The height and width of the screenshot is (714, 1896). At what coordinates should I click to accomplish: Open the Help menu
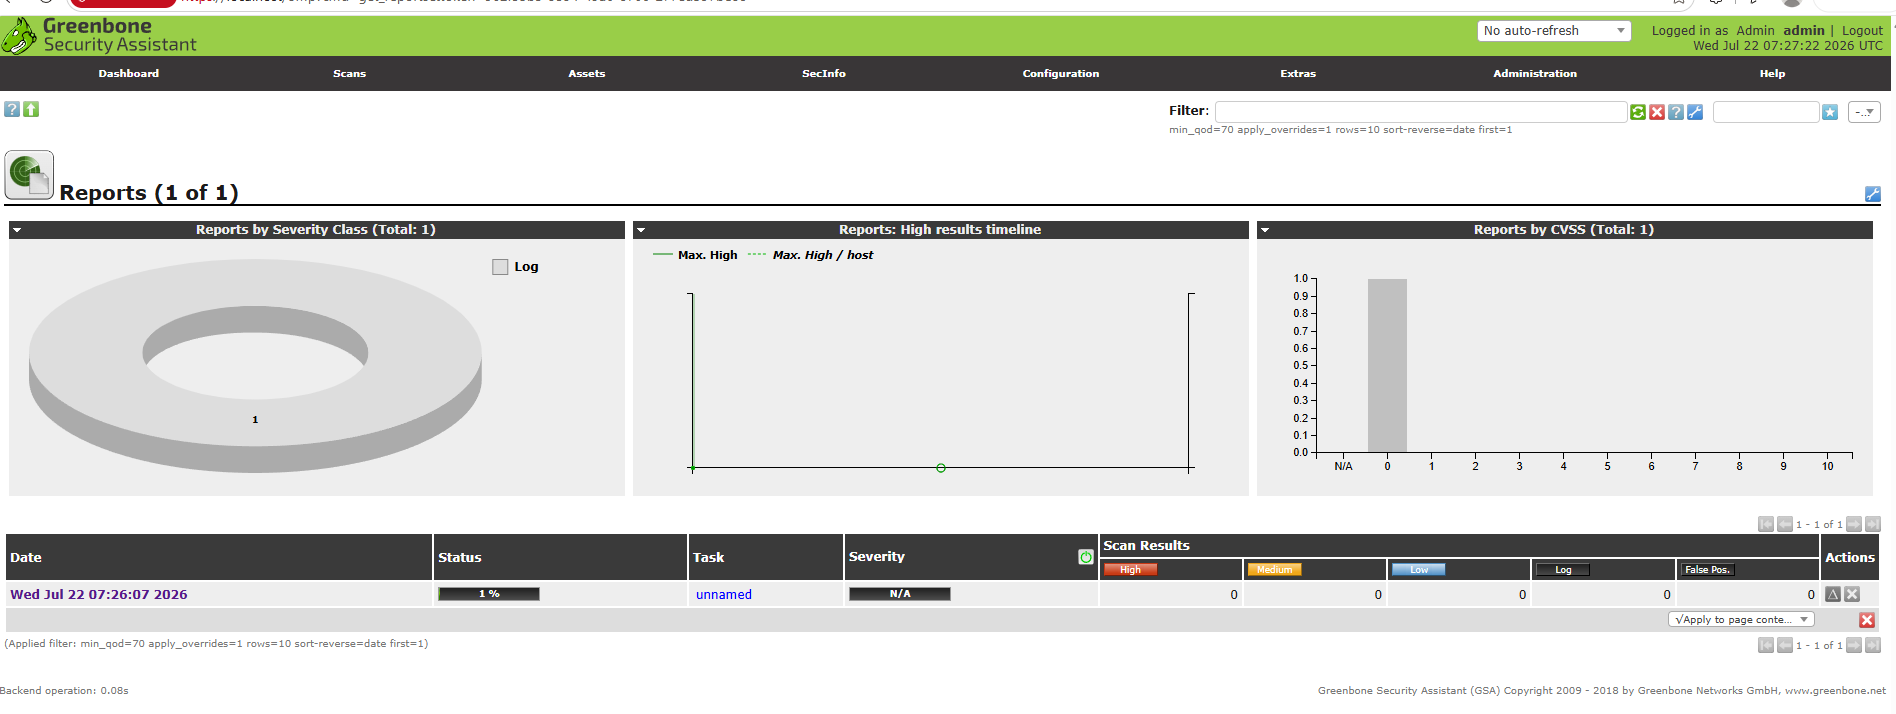pyautogui.click(x=1772, y=73)
